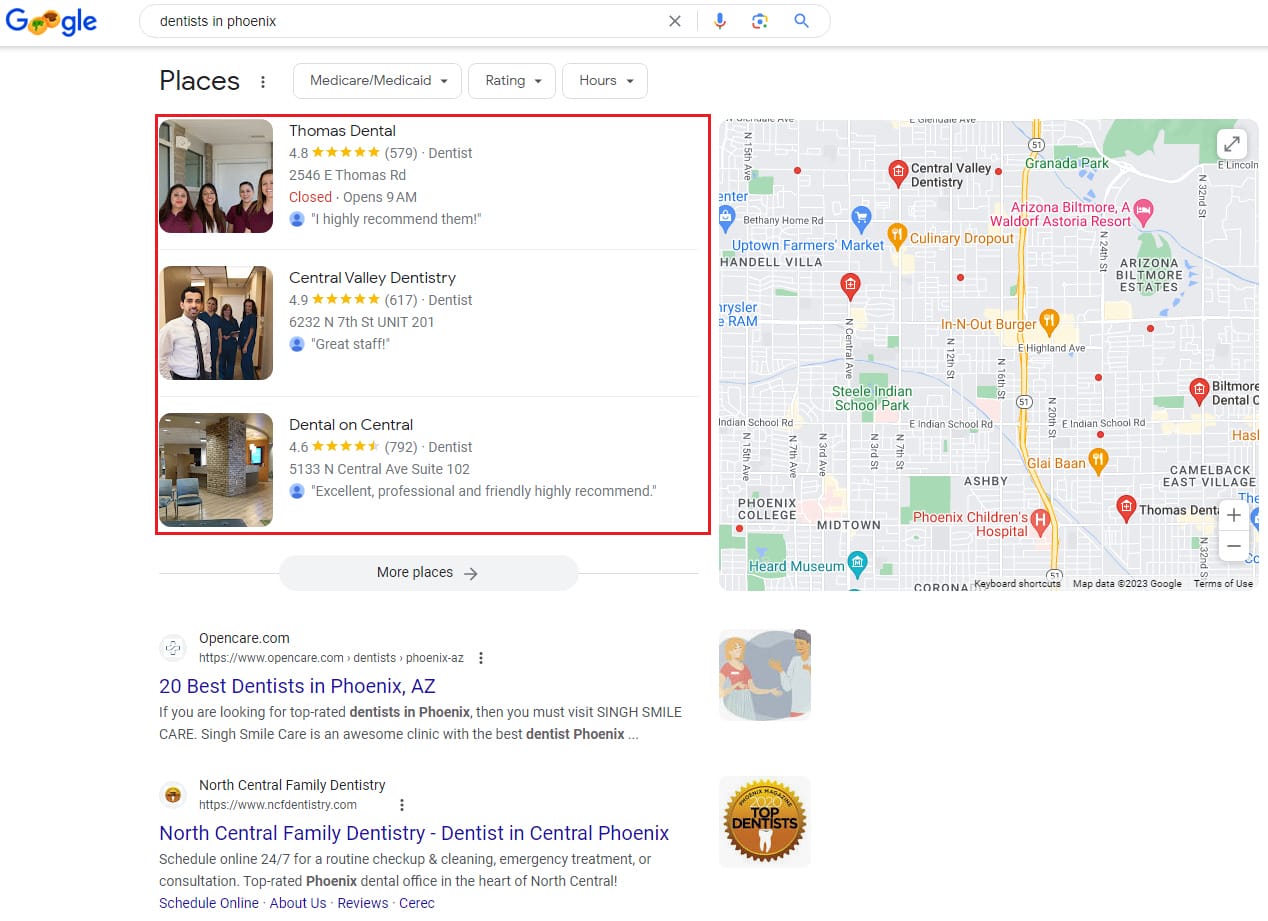Open 20 Best Dentists in Phoenix link
The height and width of the screenshot is (921, 1268).
(x=297, y=687)
